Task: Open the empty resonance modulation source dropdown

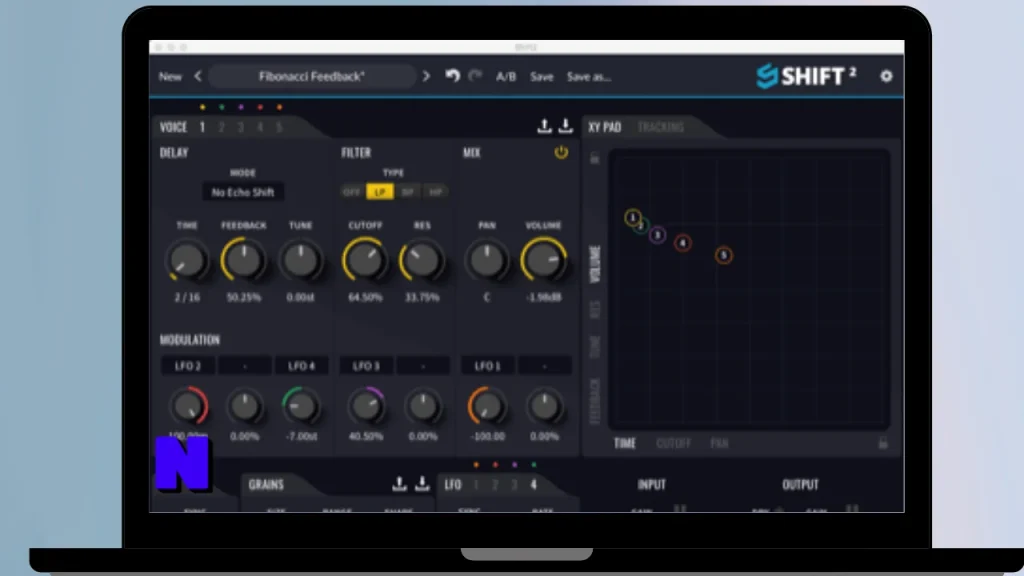Action: click(423, 366)
